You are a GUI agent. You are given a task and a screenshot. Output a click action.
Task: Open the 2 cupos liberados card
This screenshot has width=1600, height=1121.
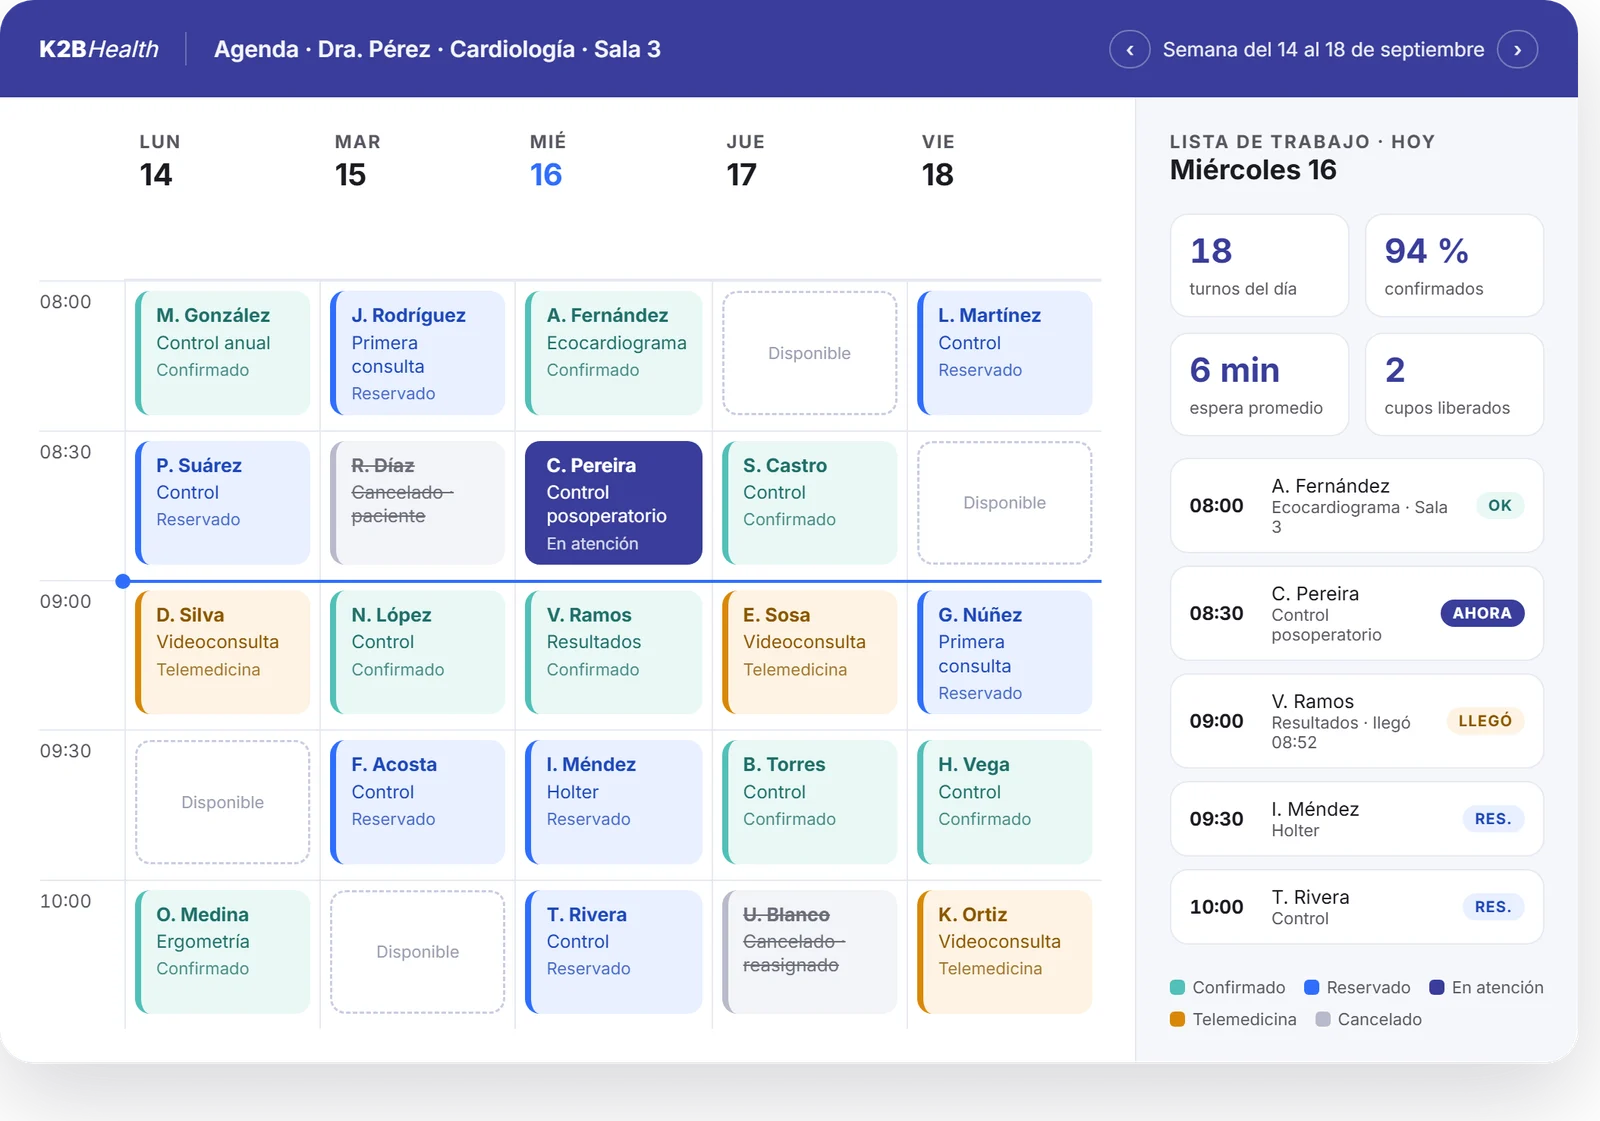tap(1454, 385)
